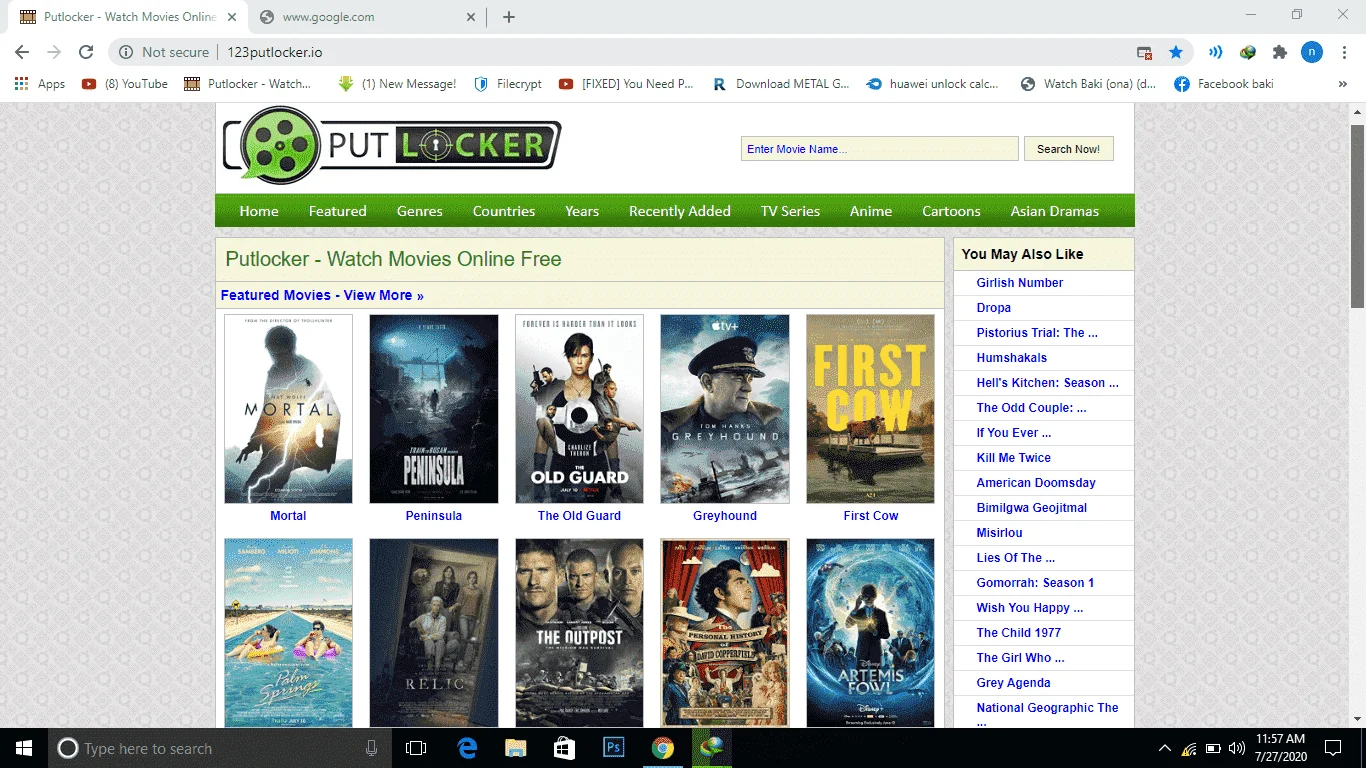Click the Enter Movie Name field
Viewport: 1366px width, 768px height.
point(880,149)
